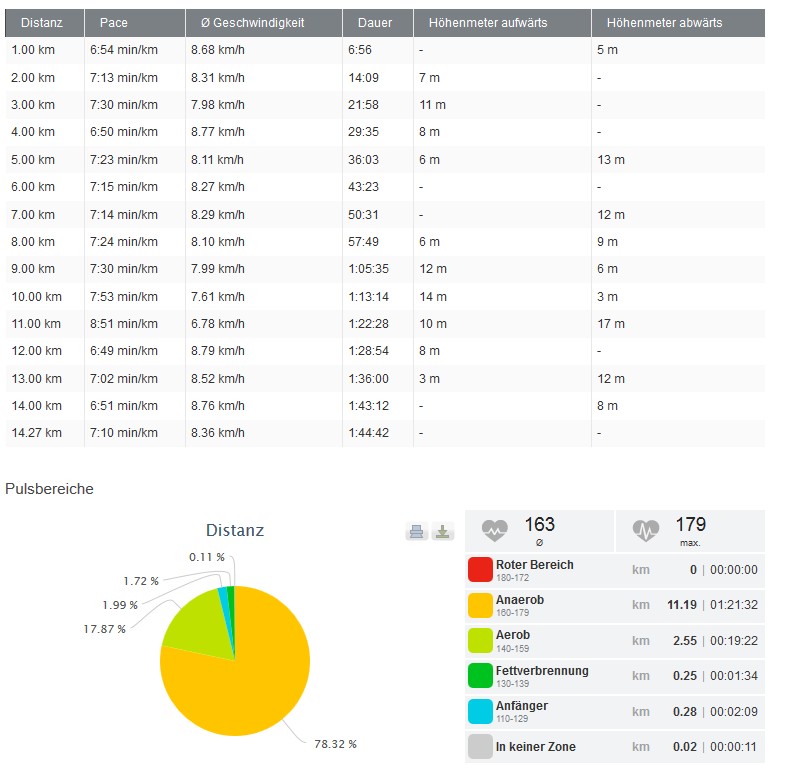Click the max heart rate heart icon
The width and height of the screenshot is (798, 773).
pyautogui.click(x=646, y=530)
